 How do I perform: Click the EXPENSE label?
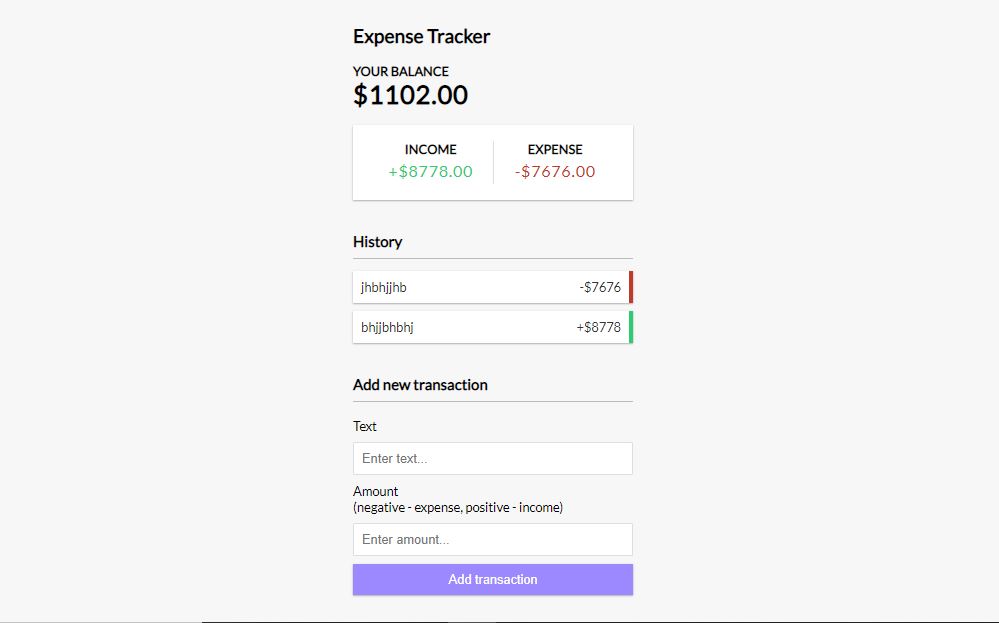click(x=555, y=150)
